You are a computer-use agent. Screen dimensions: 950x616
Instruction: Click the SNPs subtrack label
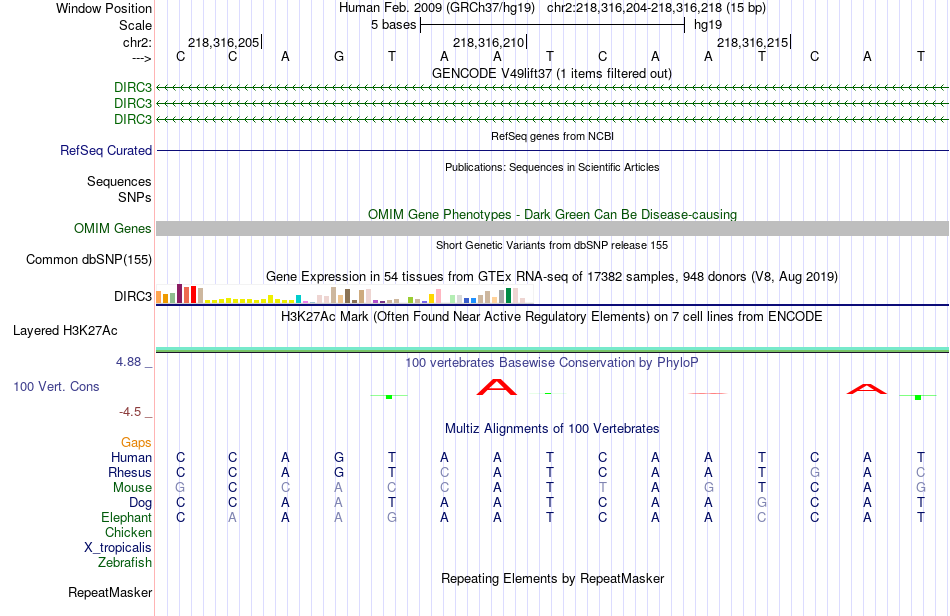point(135,197)
